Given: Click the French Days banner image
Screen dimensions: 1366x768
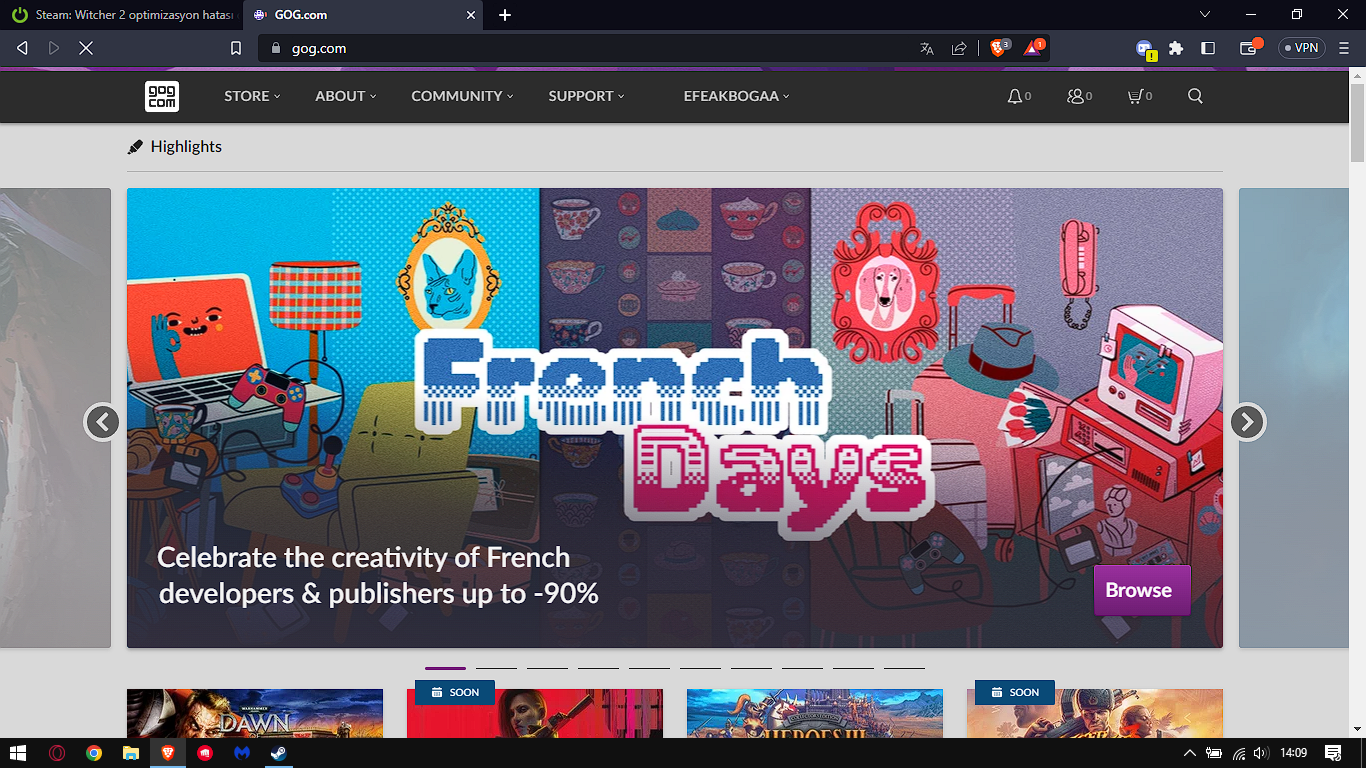Looking at the screenshot, I should (675, 418).
